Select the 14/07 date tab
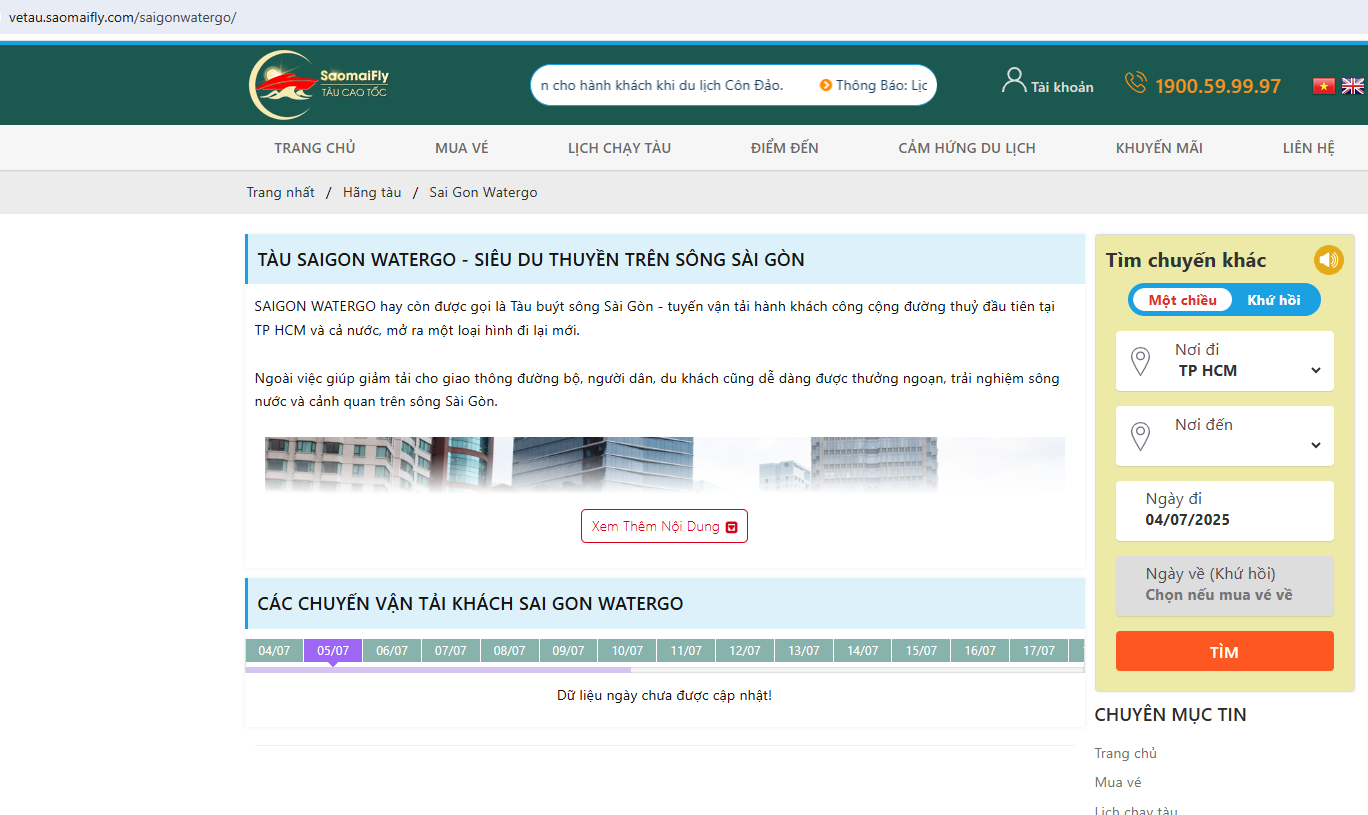1368x815 pixels. [x=863, y=650]
